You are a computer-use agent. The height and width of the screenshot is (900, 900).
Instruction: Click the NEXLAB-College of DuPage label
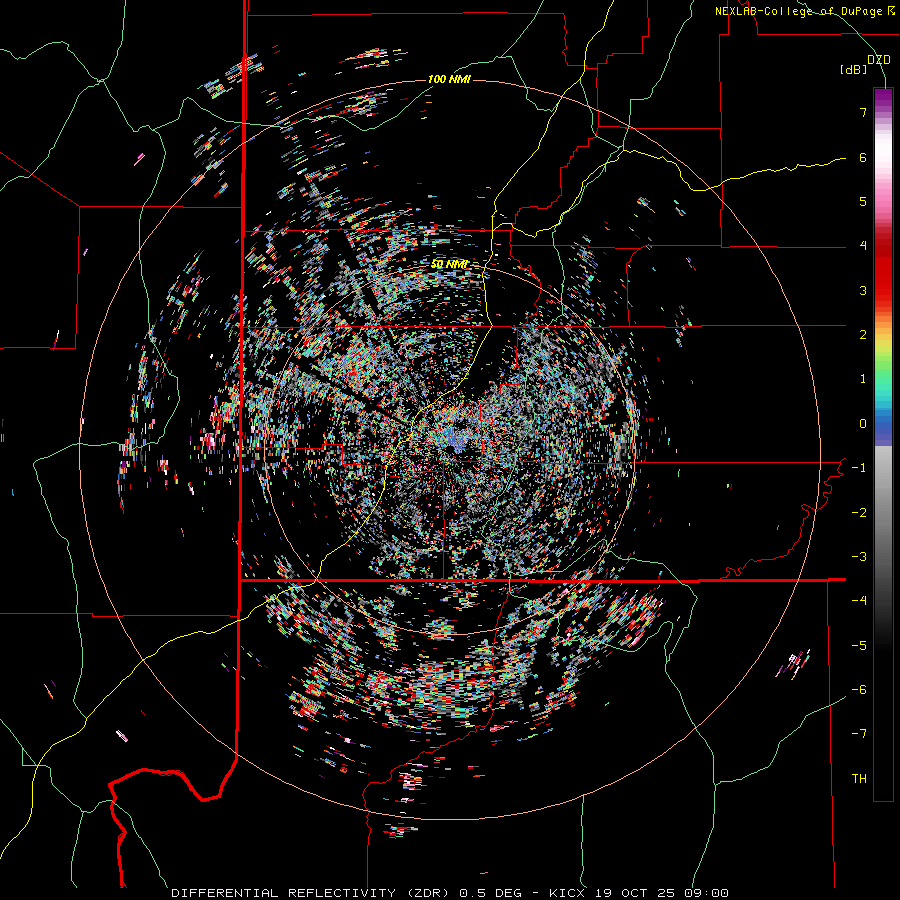point(804,11)
